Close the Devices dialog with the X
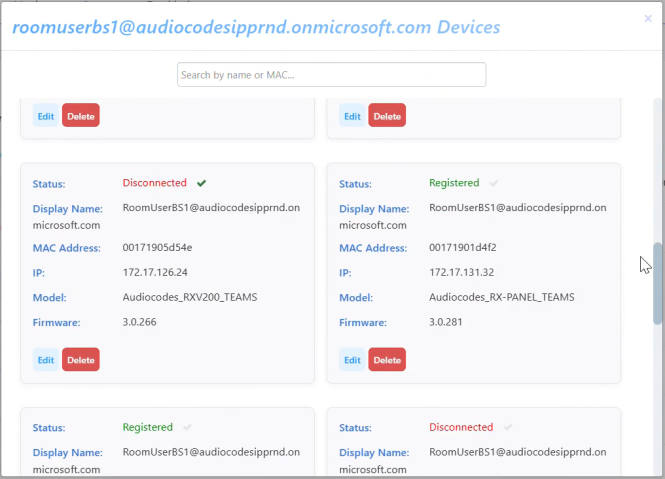The width and height of the screenshot is (665, 479). pyautogui.click(x=648, y=18)
